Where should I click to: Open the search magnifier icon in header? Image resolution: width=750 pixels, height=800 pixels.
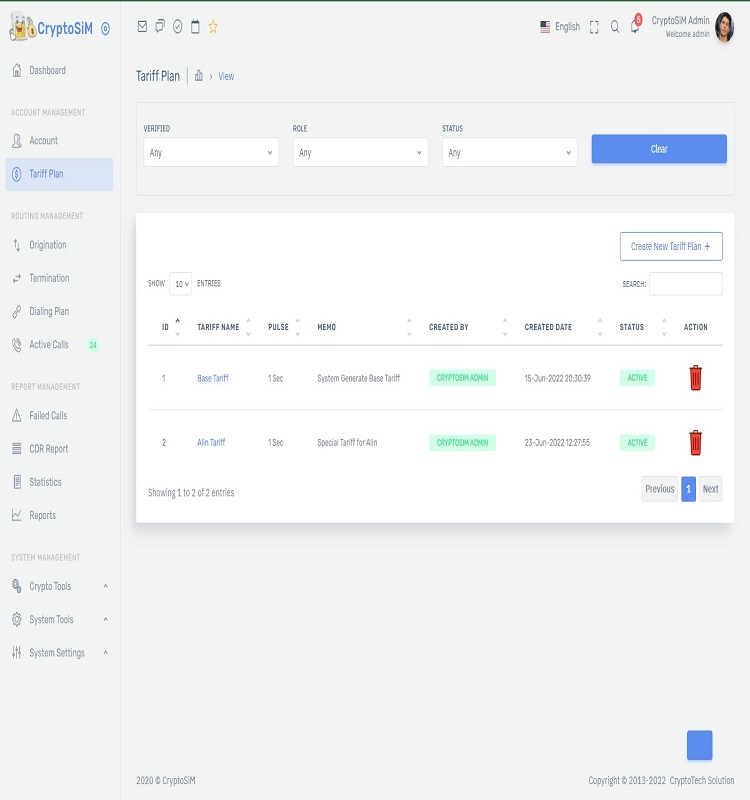[x=615, y=27]
